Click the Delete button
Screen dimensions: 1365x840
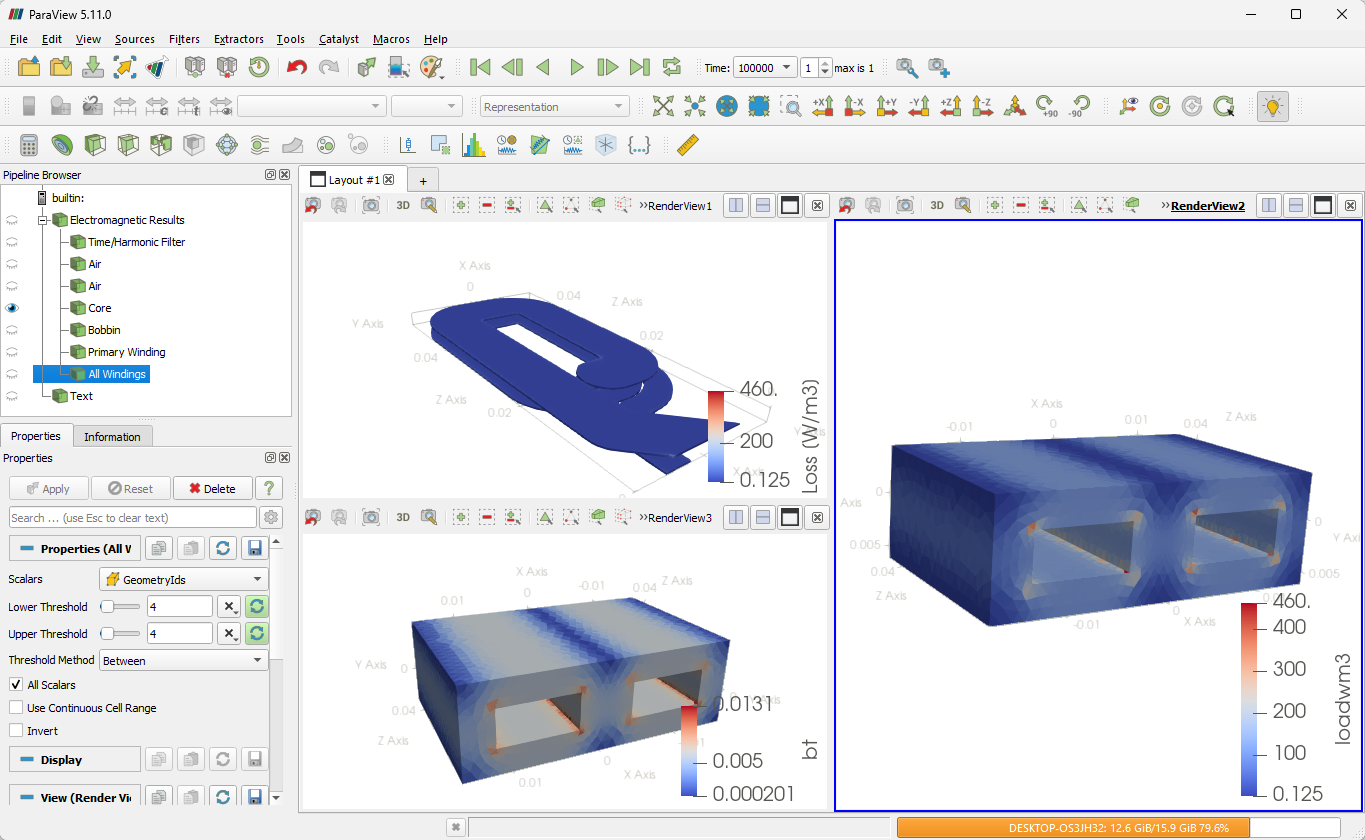(x=212, y=488)
